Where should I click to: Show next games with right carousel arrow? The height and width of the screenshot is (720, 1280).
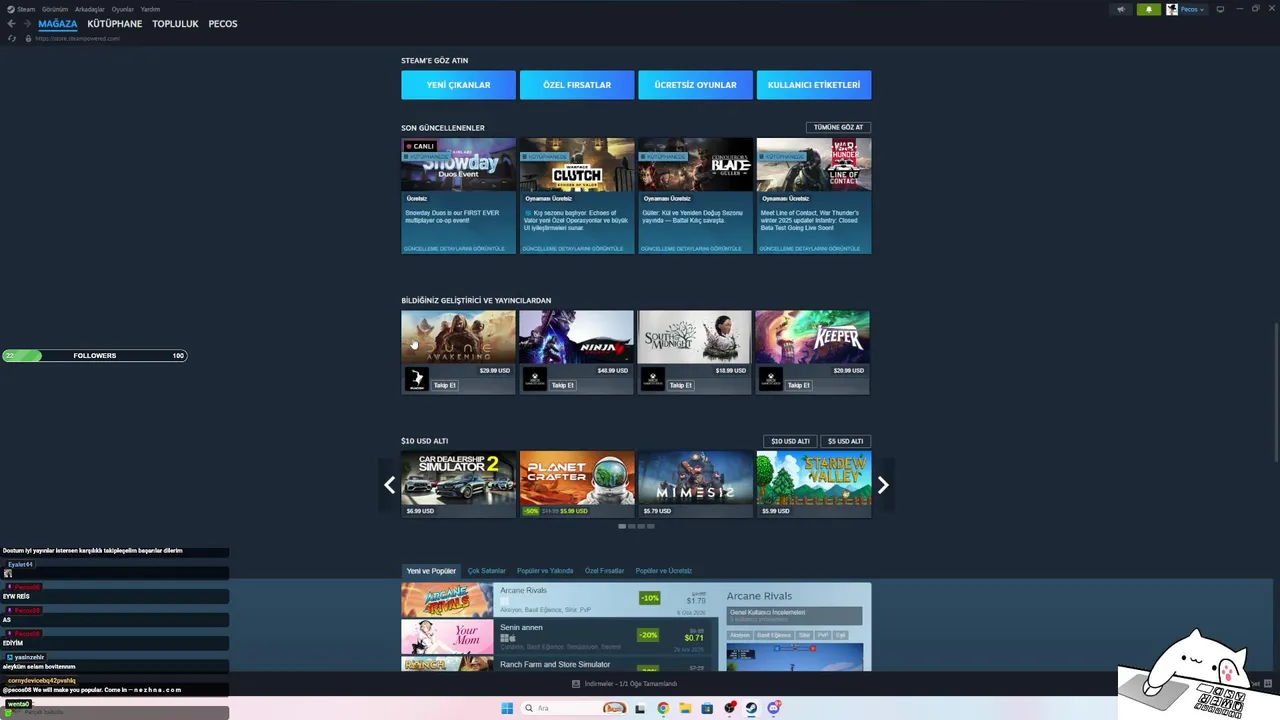pyautogui.click(x=883, y=485)
